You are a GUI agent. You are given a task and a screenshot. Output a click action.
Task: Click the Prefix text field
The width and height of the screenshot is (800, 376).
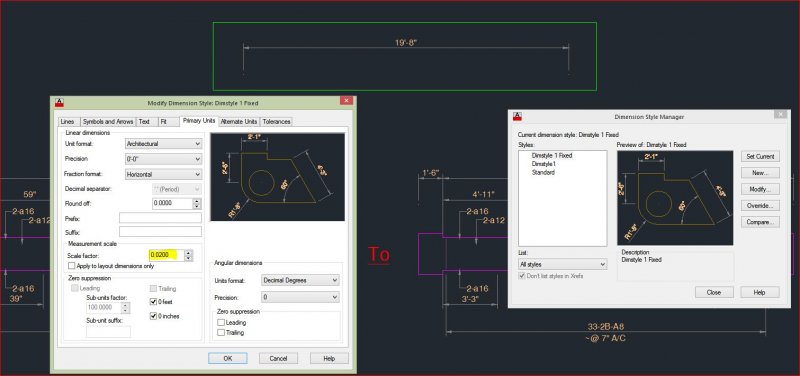tap(160, 218)
